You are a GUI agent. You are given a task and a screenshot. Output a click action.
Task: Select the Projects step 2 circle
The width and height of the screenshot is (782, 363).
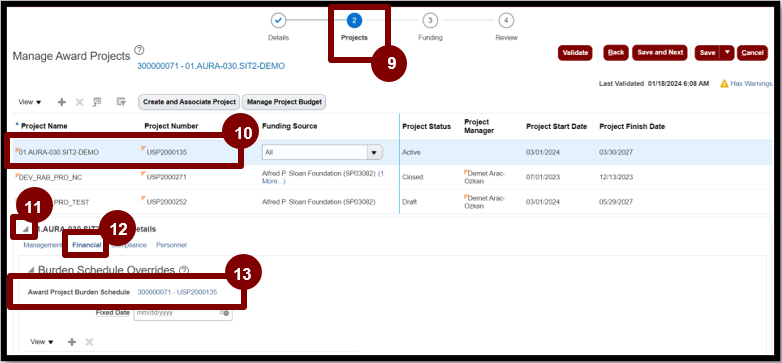click(354, 20)
